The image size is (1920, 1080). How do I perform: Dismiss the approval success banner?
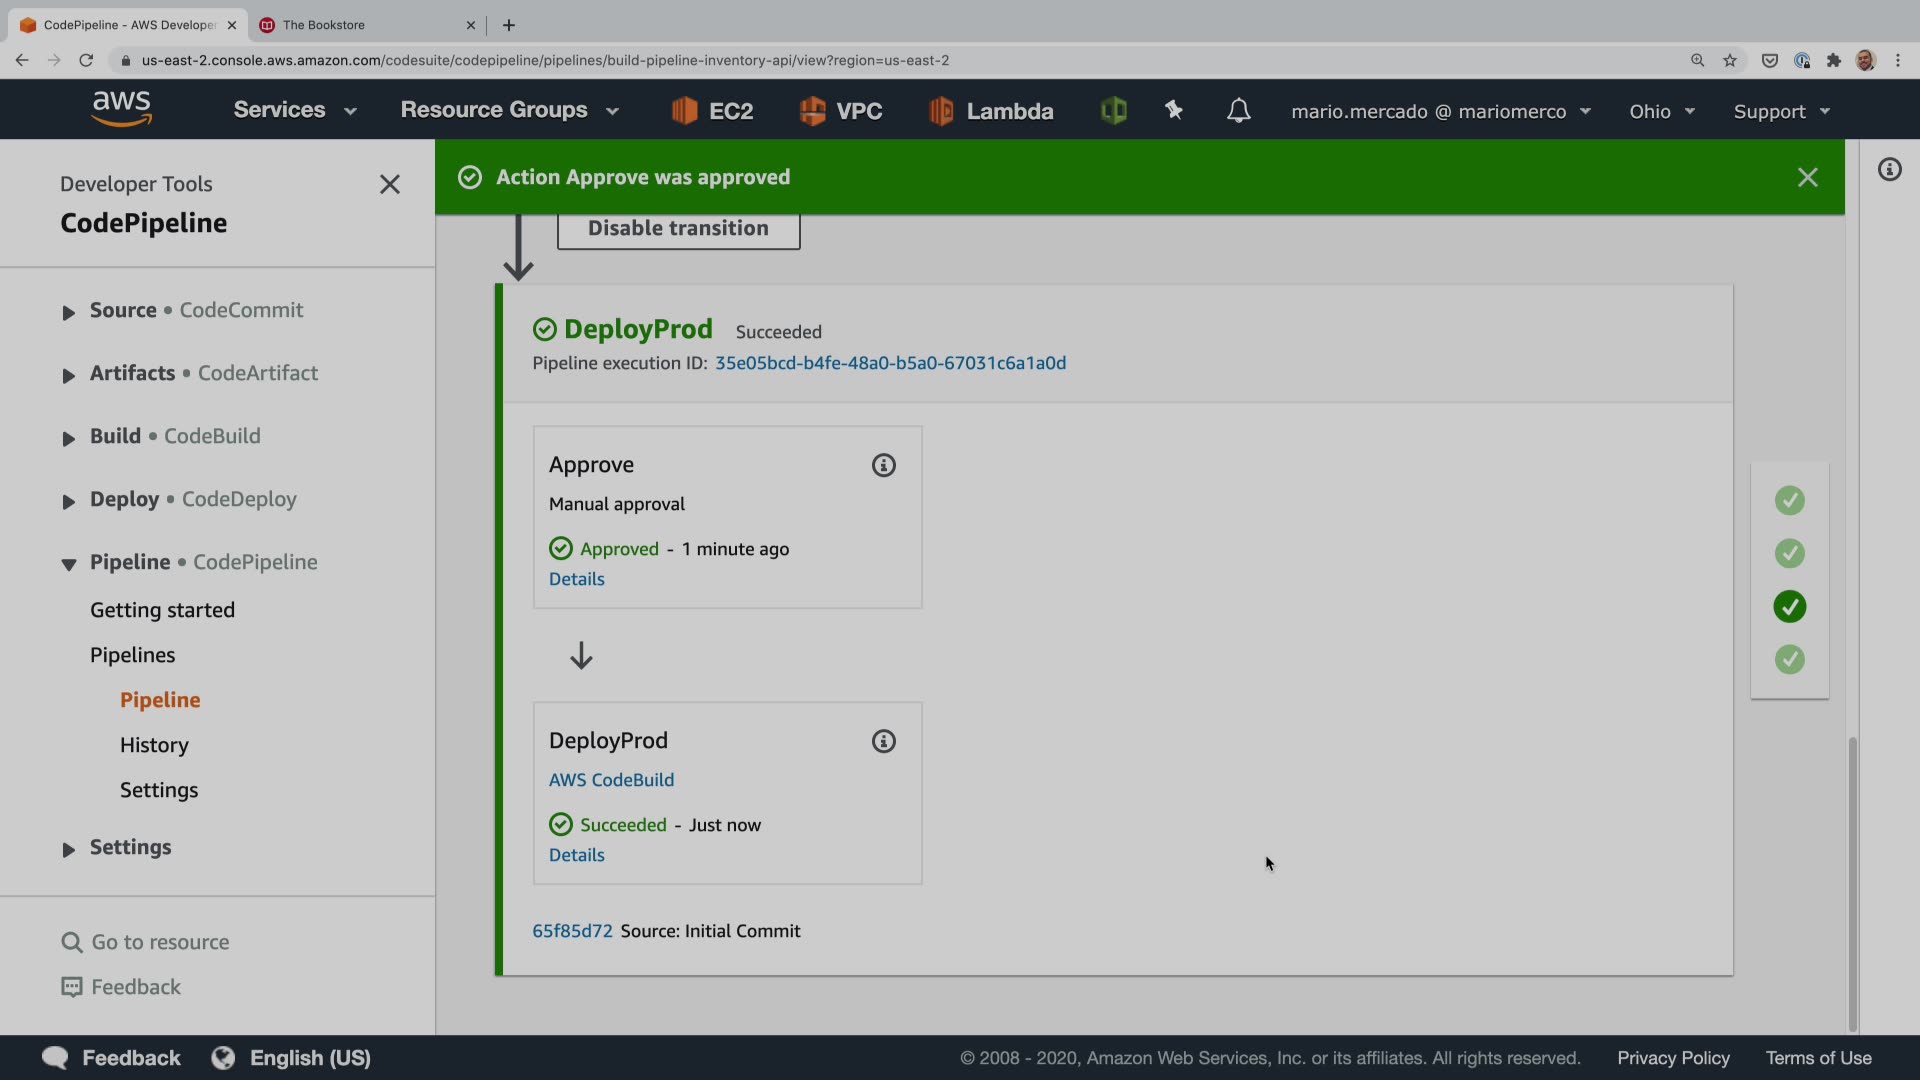coord(1807,177)
